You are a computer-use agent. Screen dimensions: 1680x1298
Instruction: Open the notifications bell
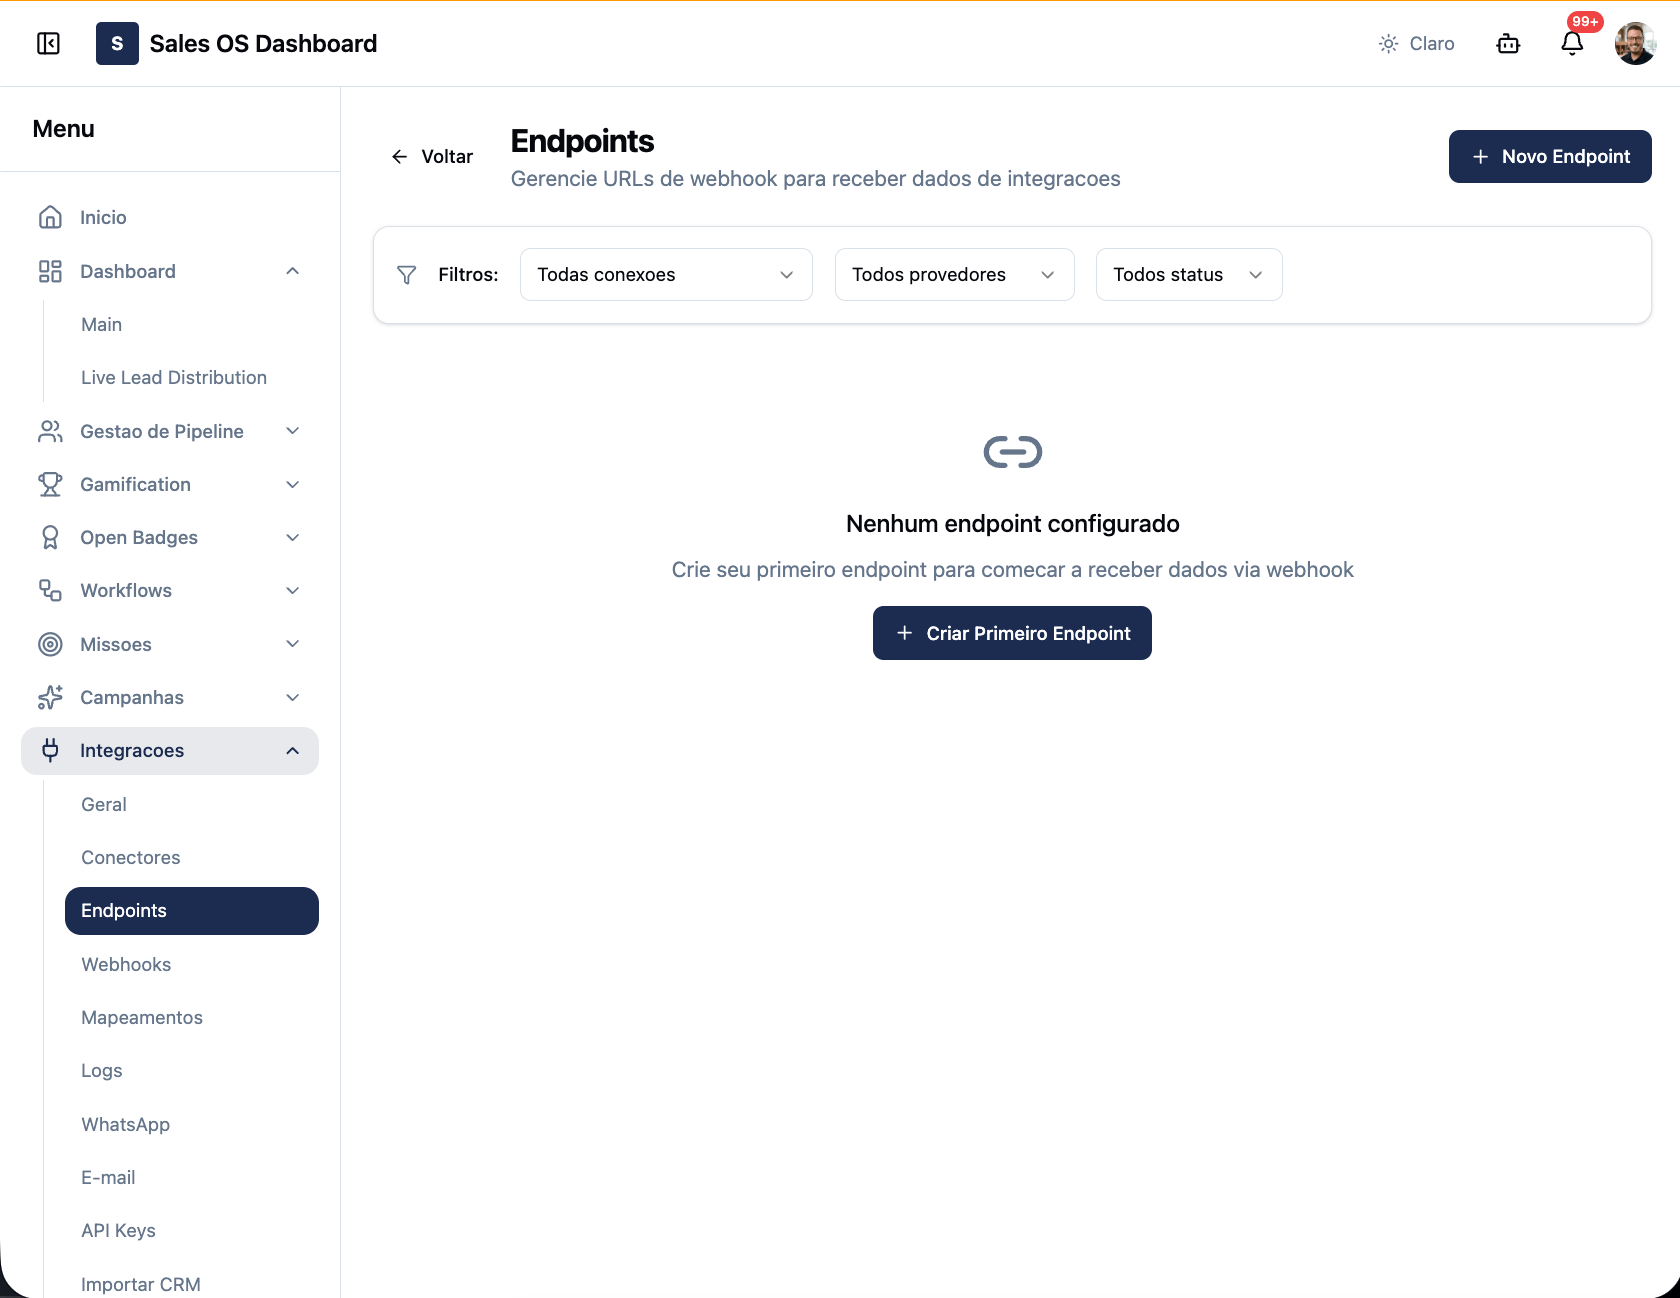1572,43
